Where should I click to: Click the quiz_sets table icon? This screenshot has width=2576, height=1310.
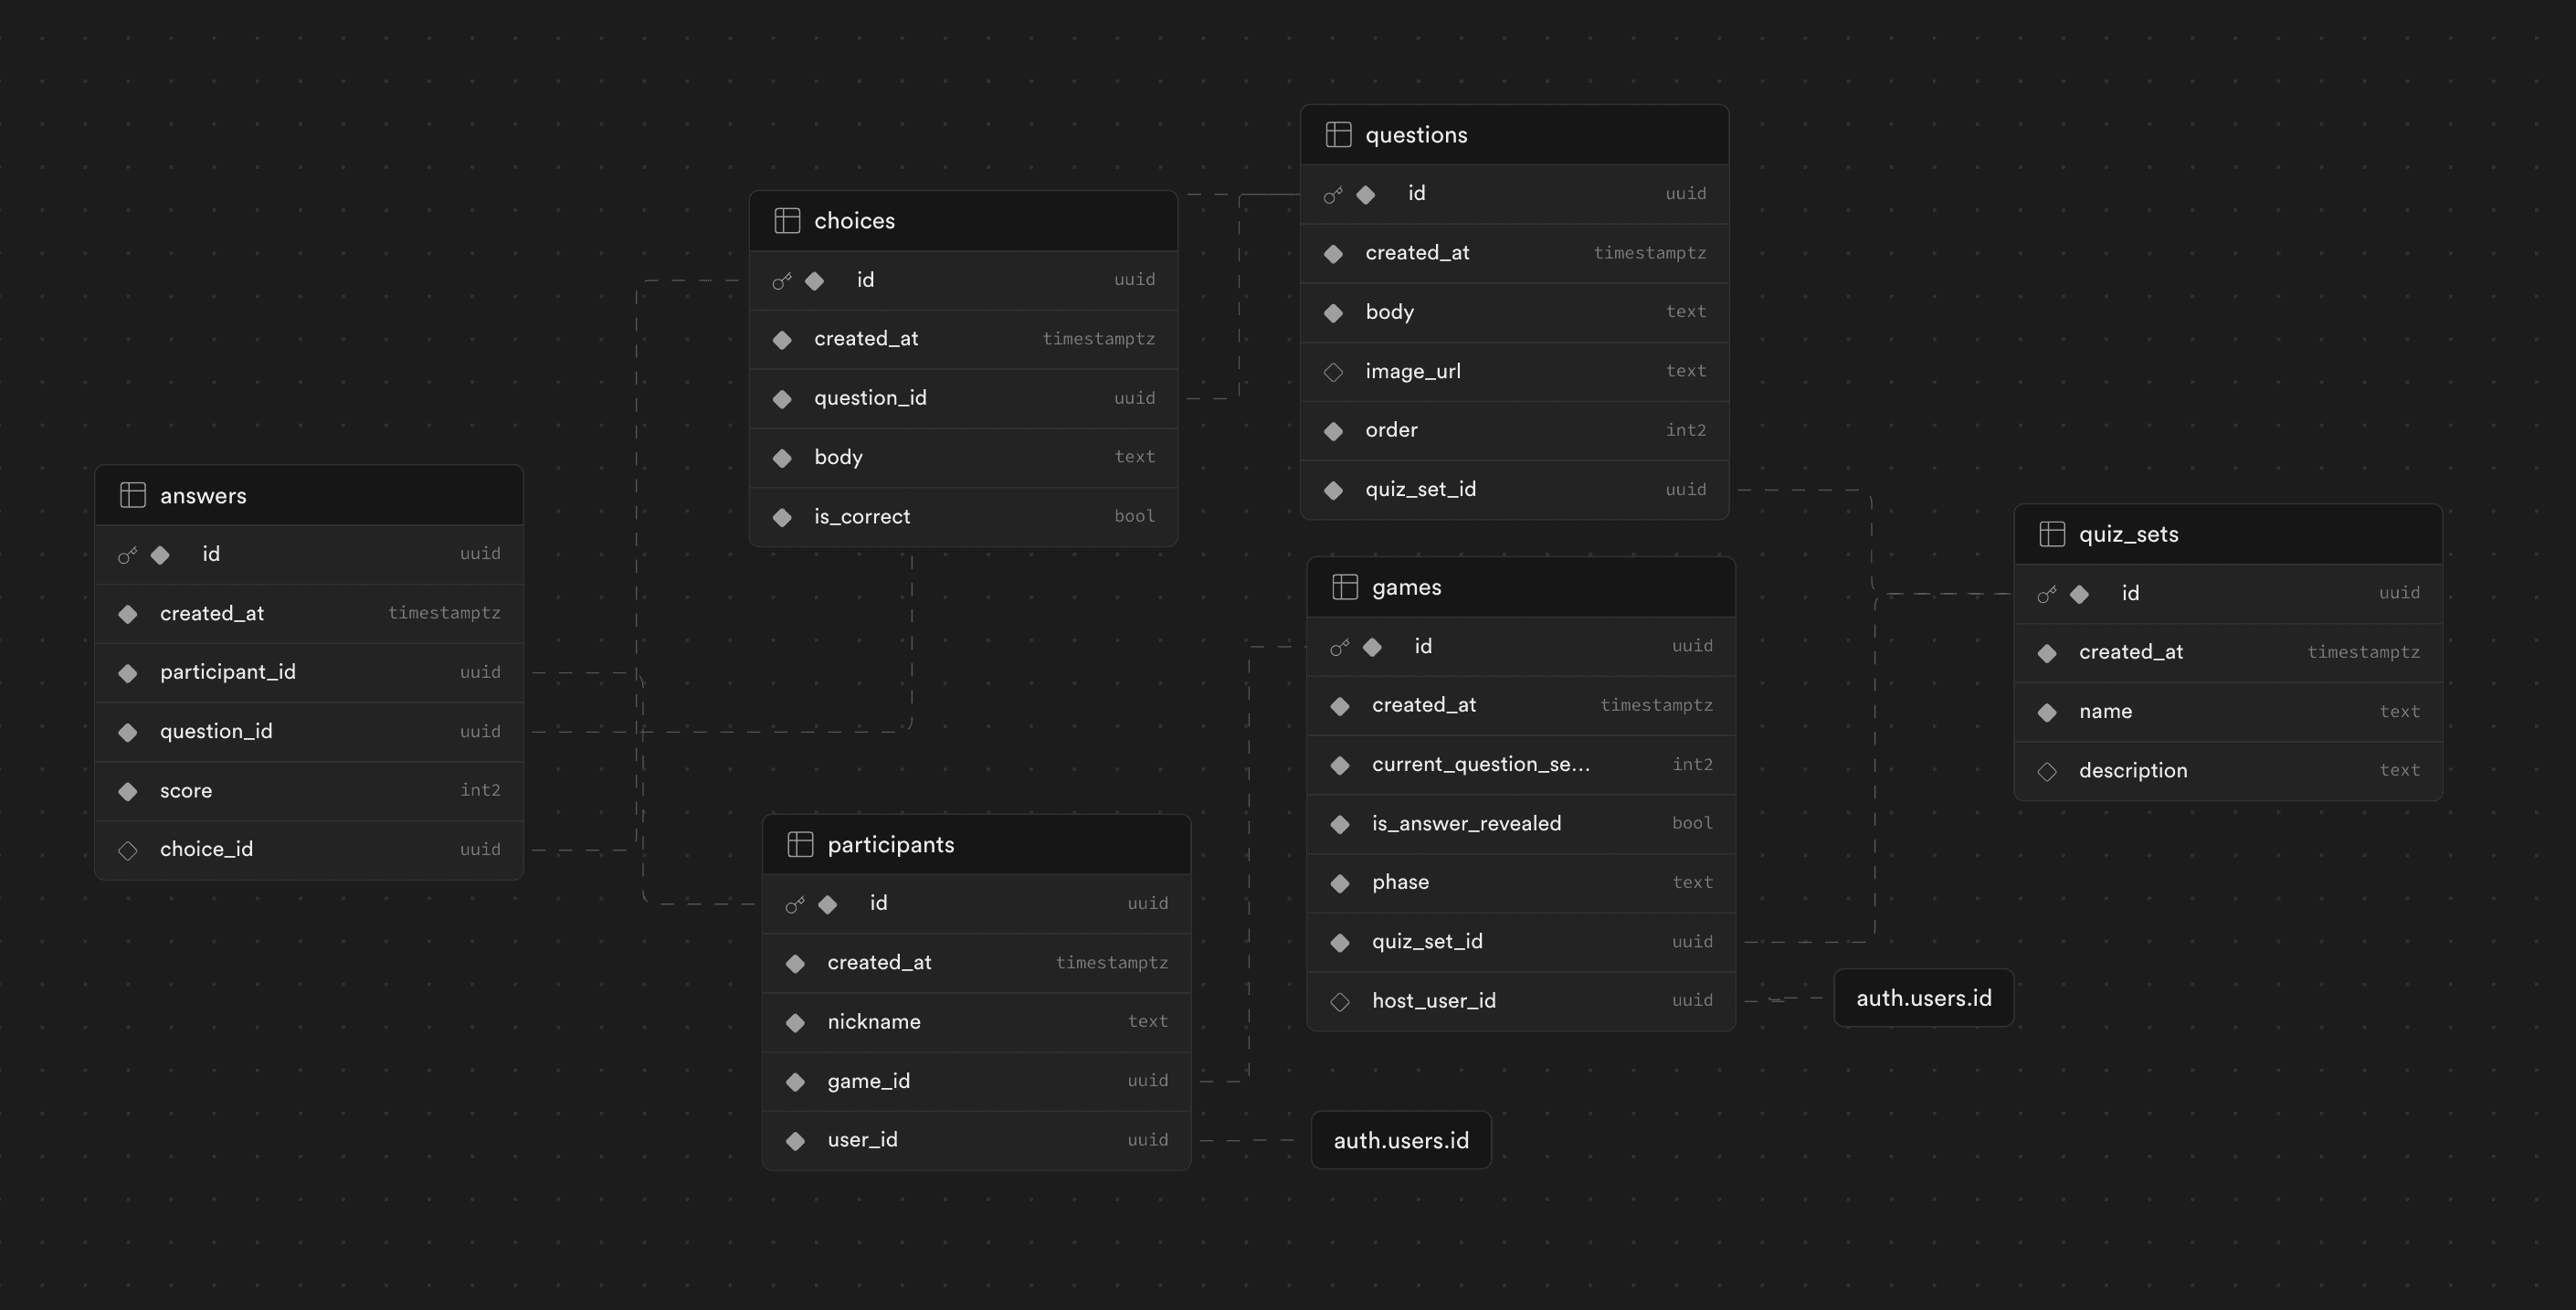pyautogui.click(x=2052, y=533)
